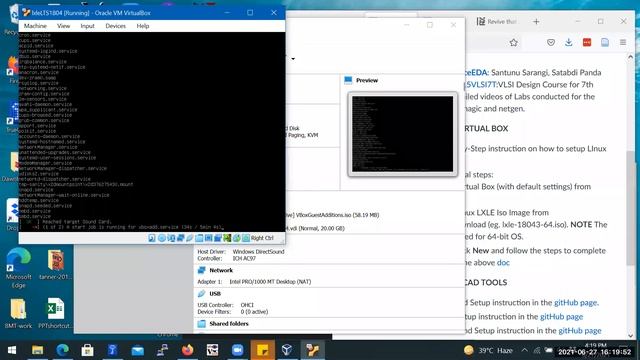Image resolution: width=640 pixels, height=360 pixels.
Task: Click the scroll-down arrow of the Firefox page
Action: (631, 336)
